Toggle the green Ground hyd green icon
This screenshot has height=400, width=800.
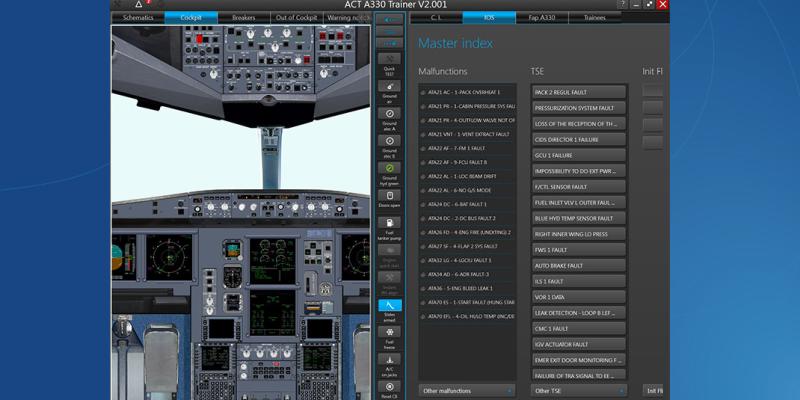[x=389, y=168]
